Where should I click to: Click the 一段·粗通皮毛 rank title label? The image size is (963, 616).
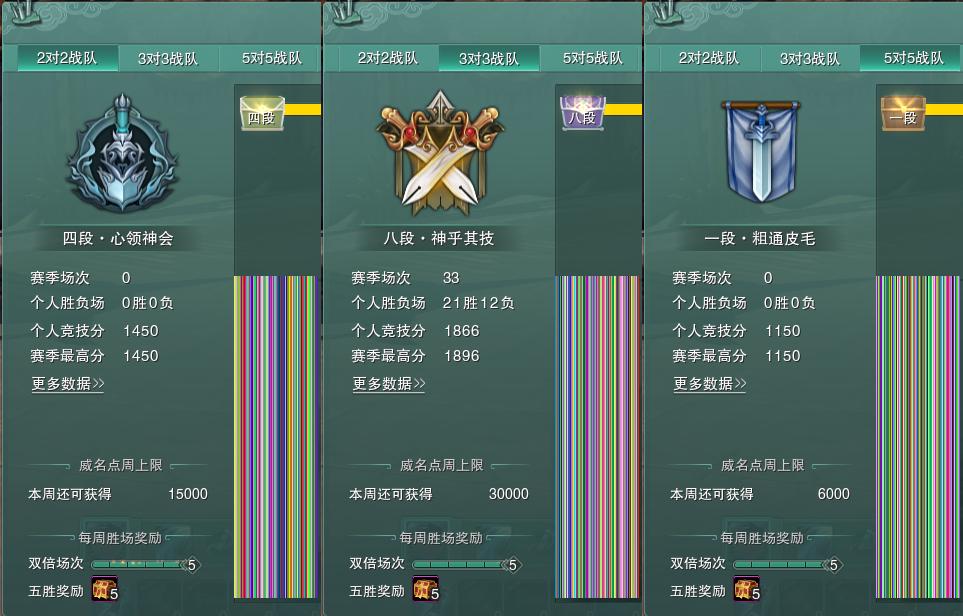click(x=760, y=238)
